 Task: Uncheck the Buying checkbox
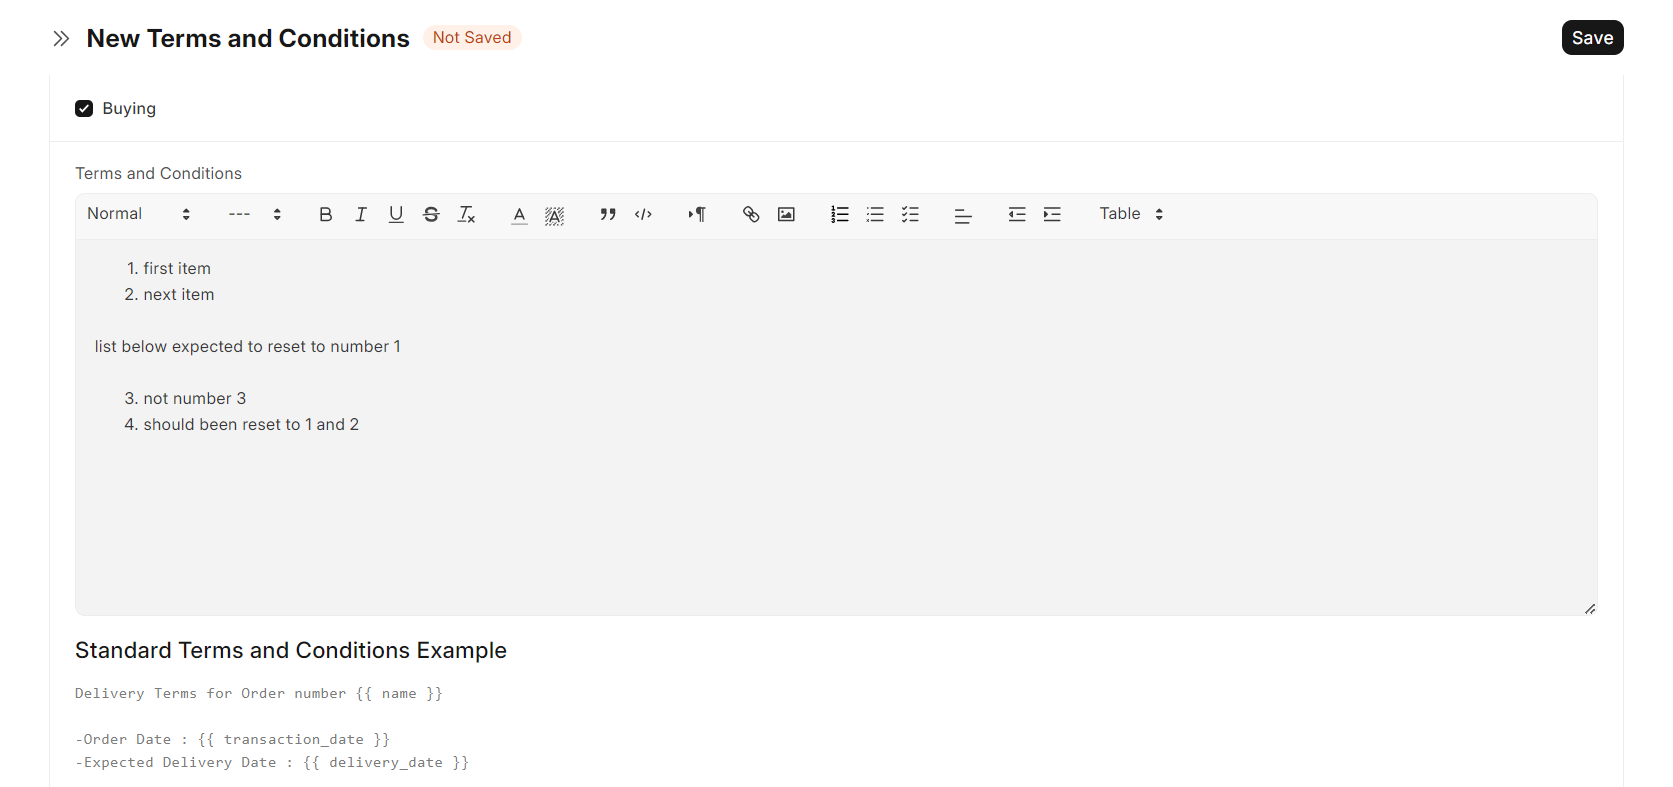click(x=84, y=108)
